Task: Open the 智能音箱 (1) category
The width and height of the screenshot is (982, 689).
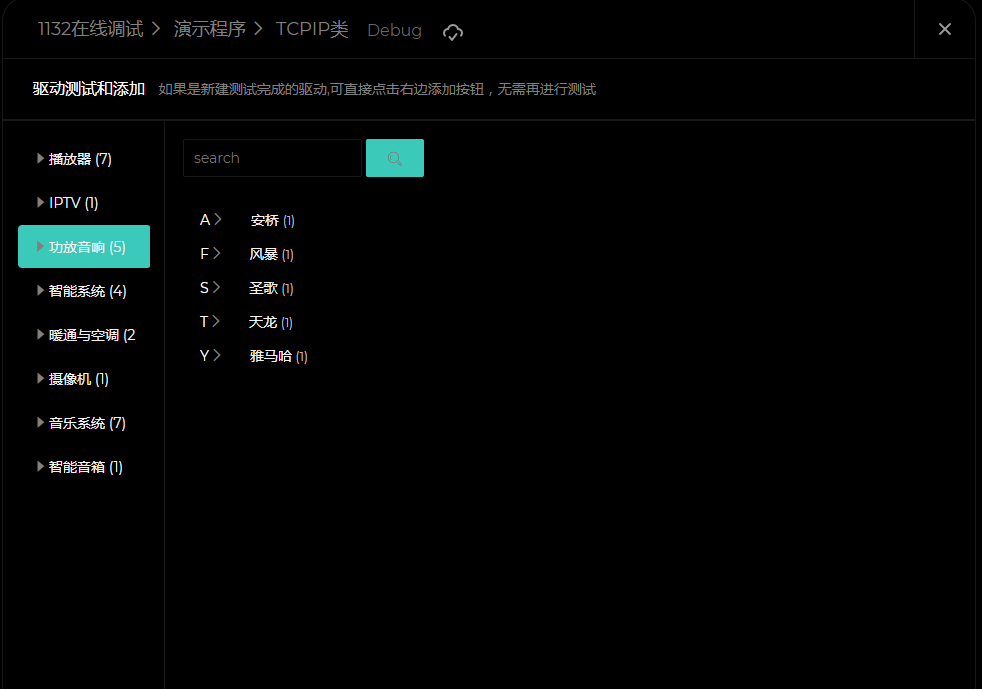Action: click(x=85, y=467)
